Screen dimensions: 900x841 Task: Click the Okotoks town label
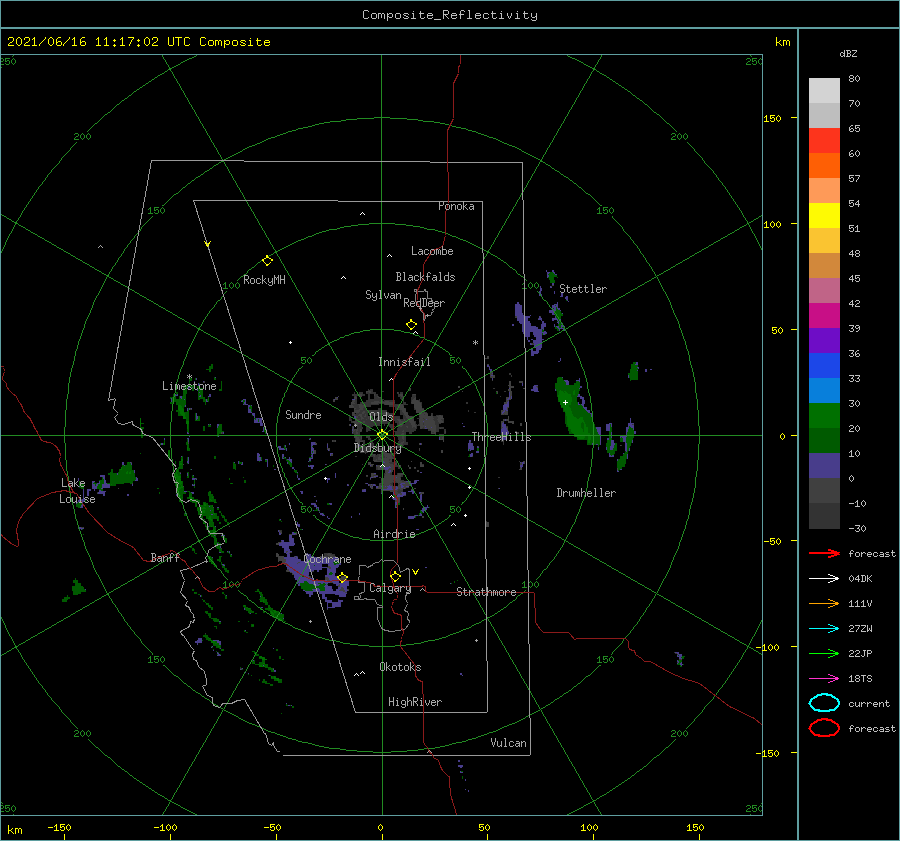(x=400, y=667)
